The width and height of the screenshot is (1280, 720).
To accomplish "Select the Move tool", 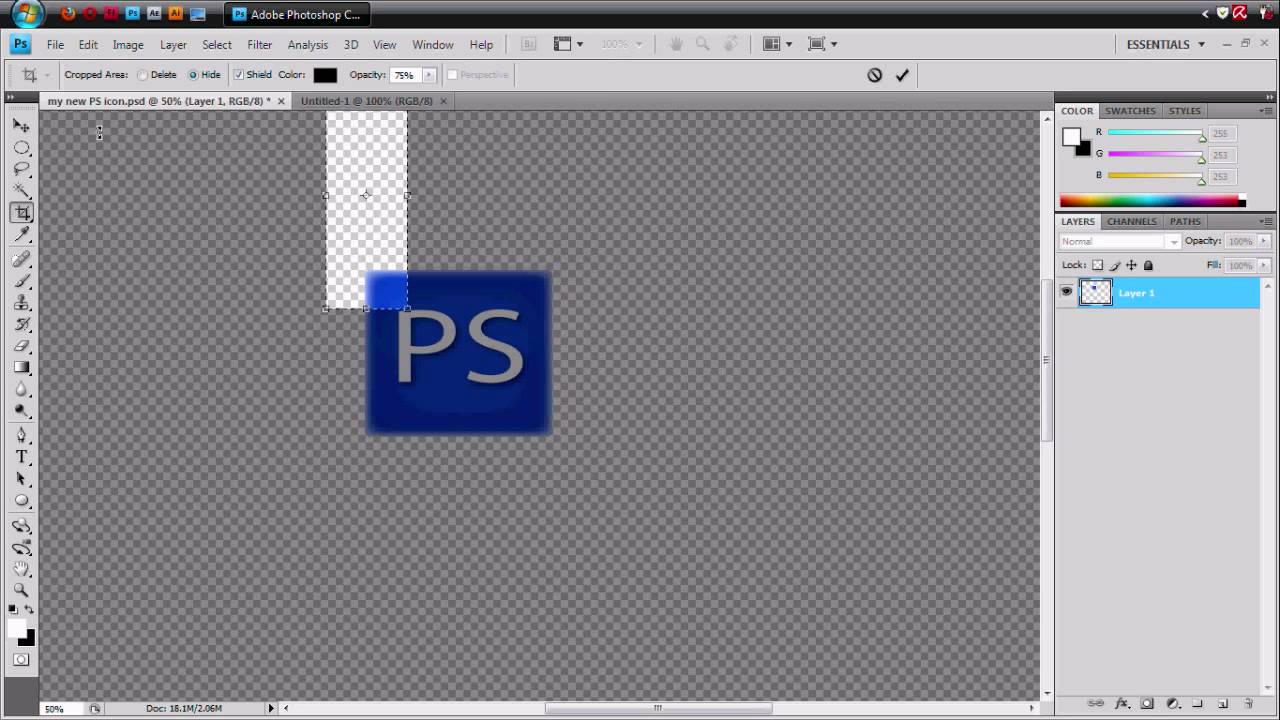I will (22, 124).
